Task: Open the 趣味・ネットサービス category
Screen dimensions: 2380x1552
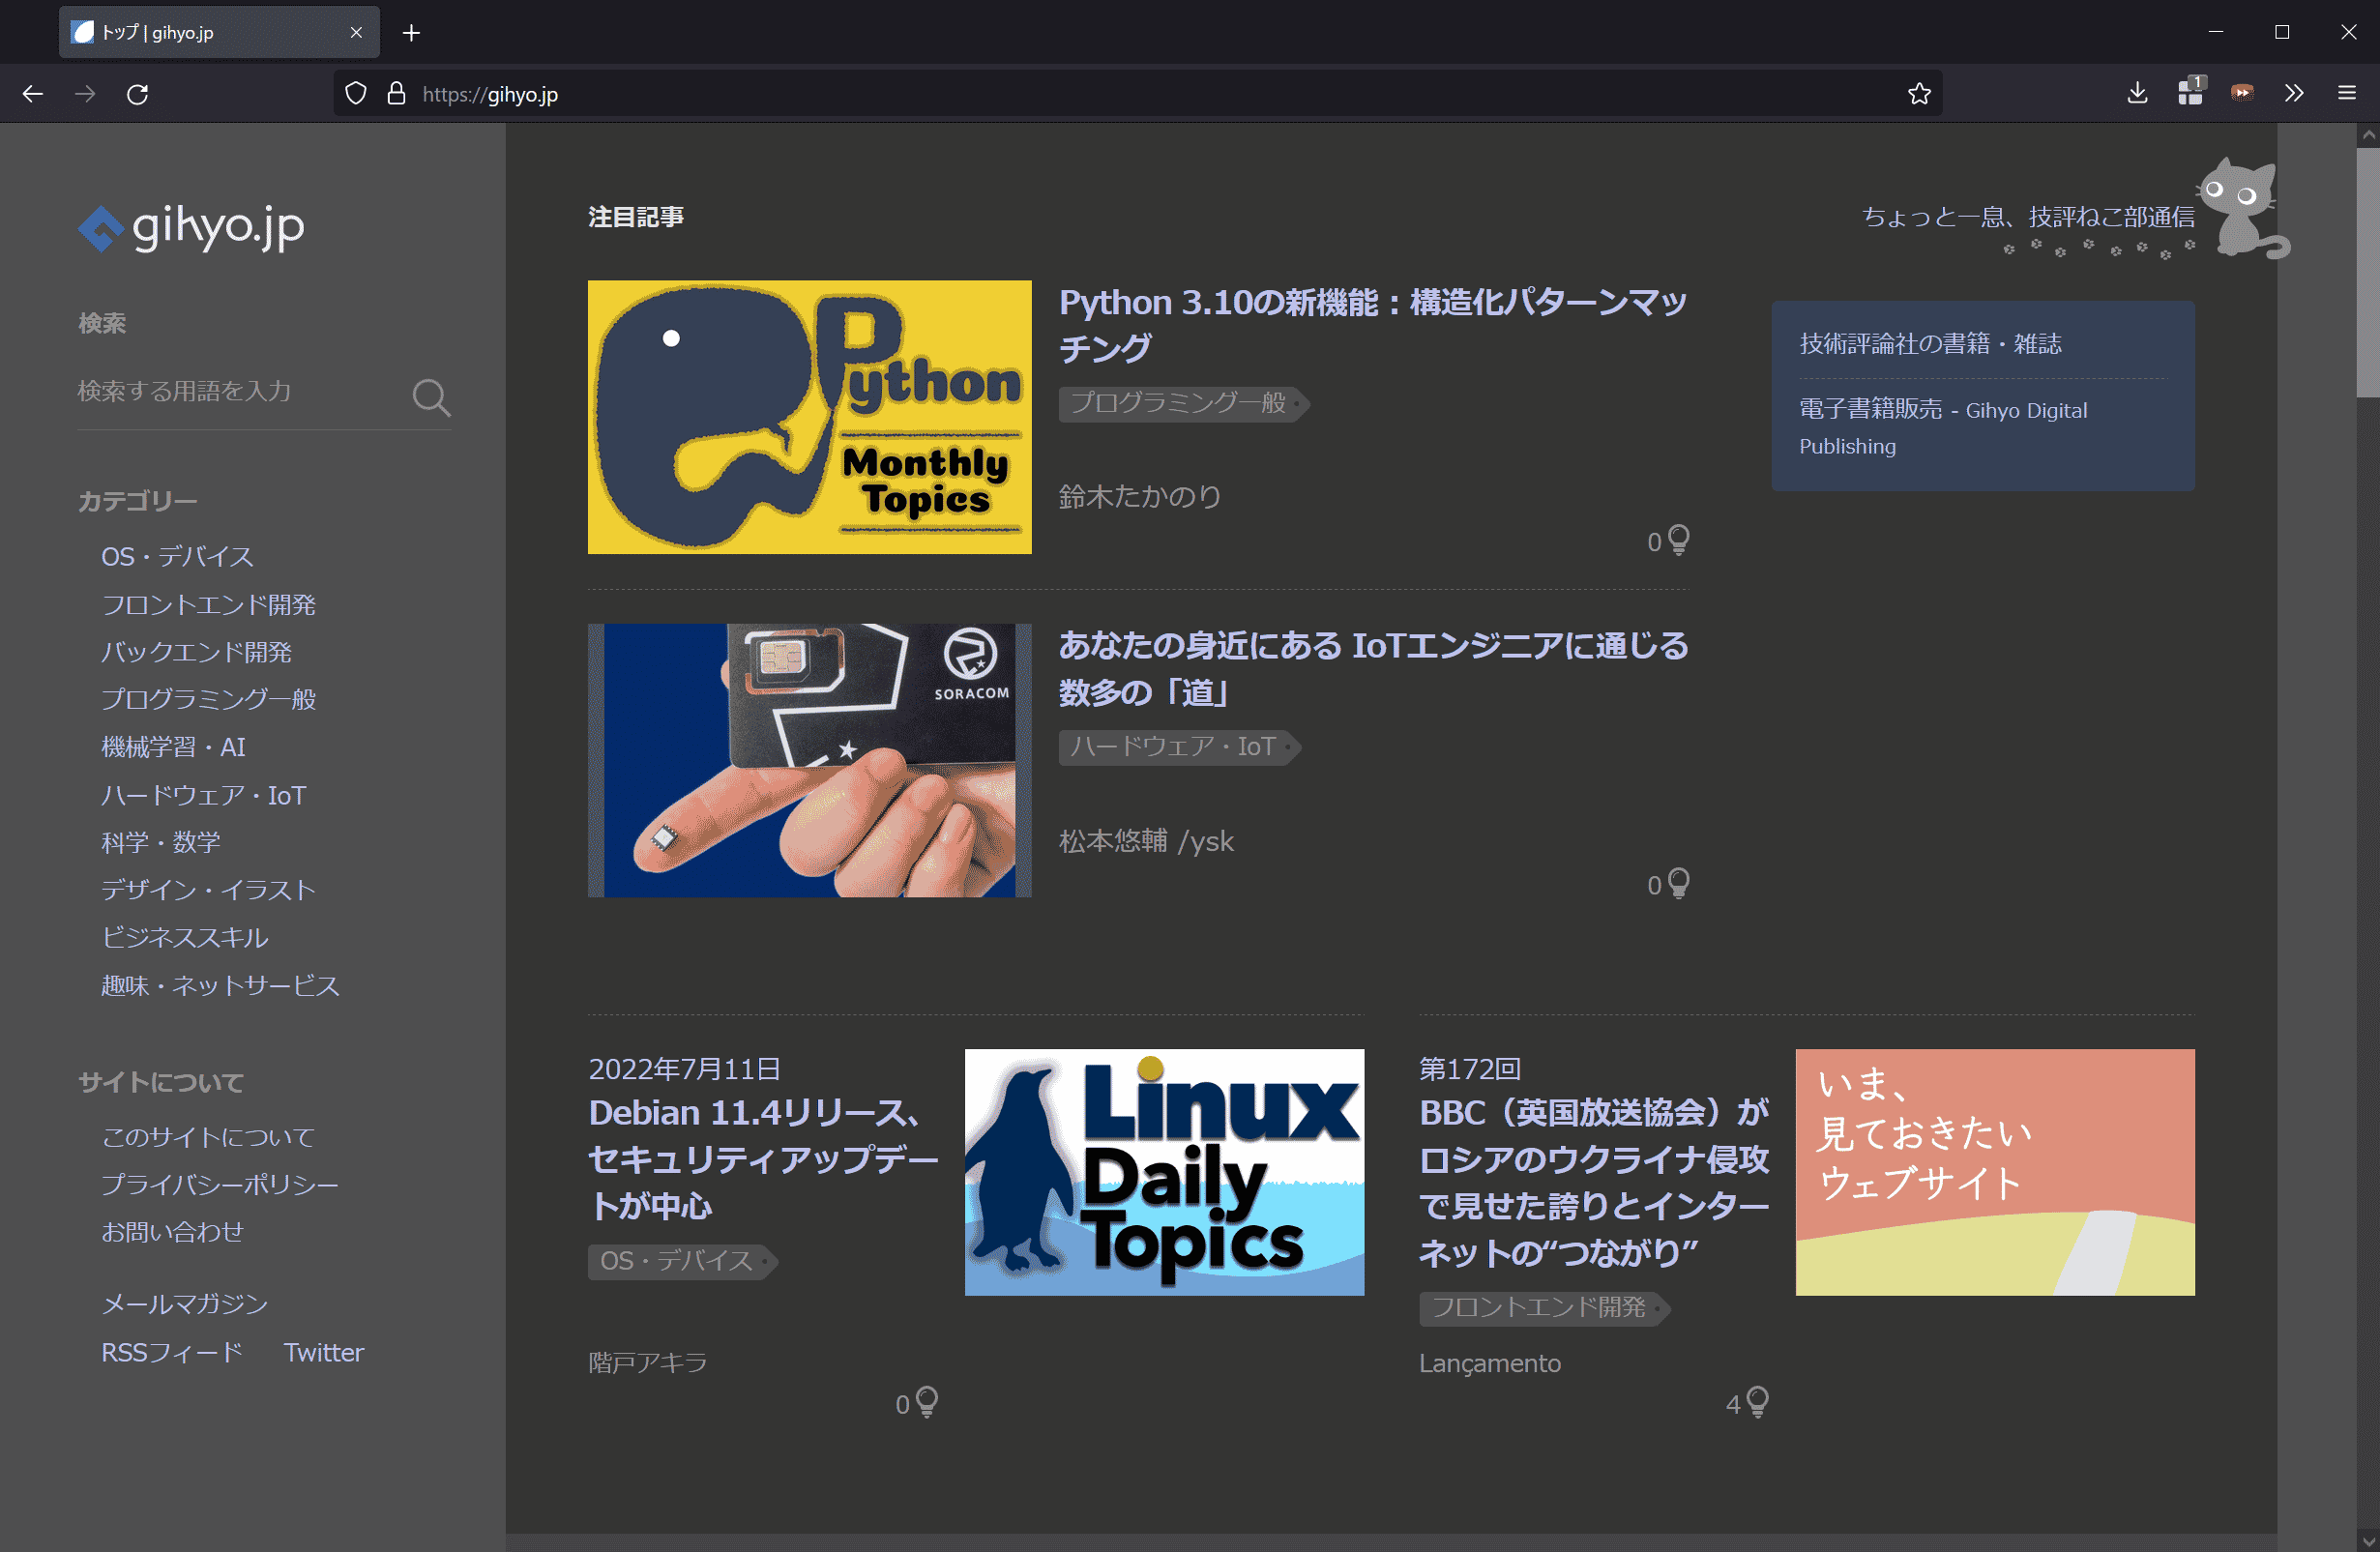Action: coord(220,985)
